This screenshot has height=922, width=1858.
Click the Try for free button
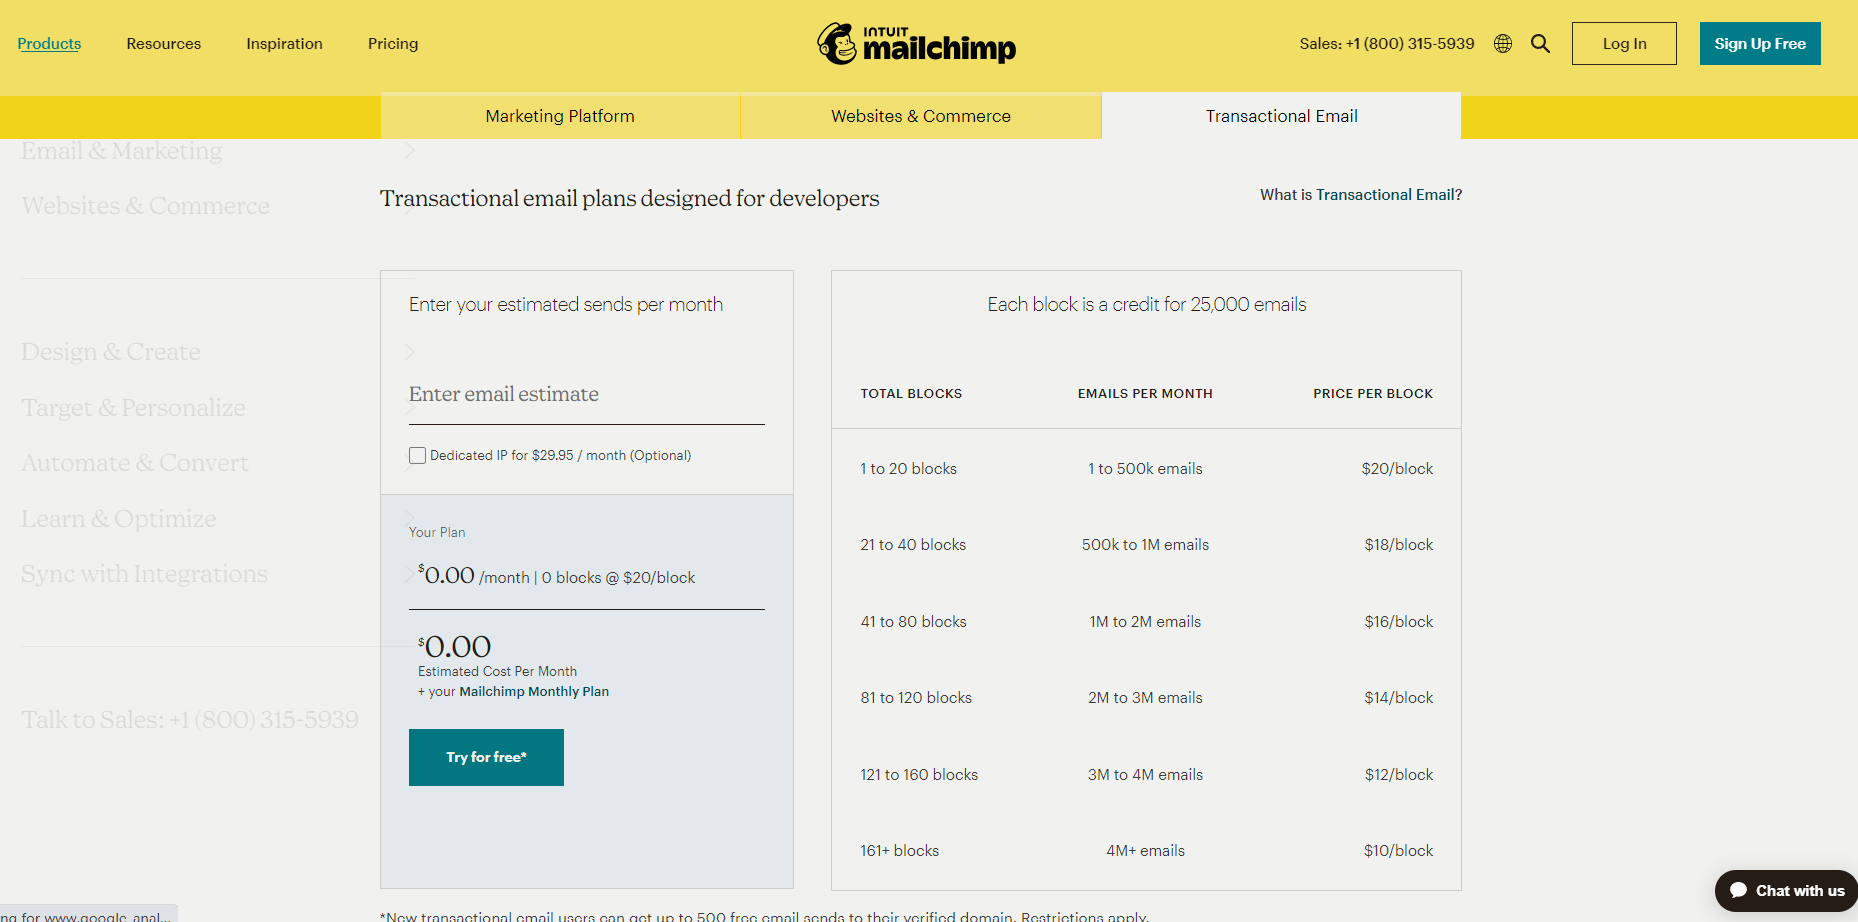tap(486, 757)
